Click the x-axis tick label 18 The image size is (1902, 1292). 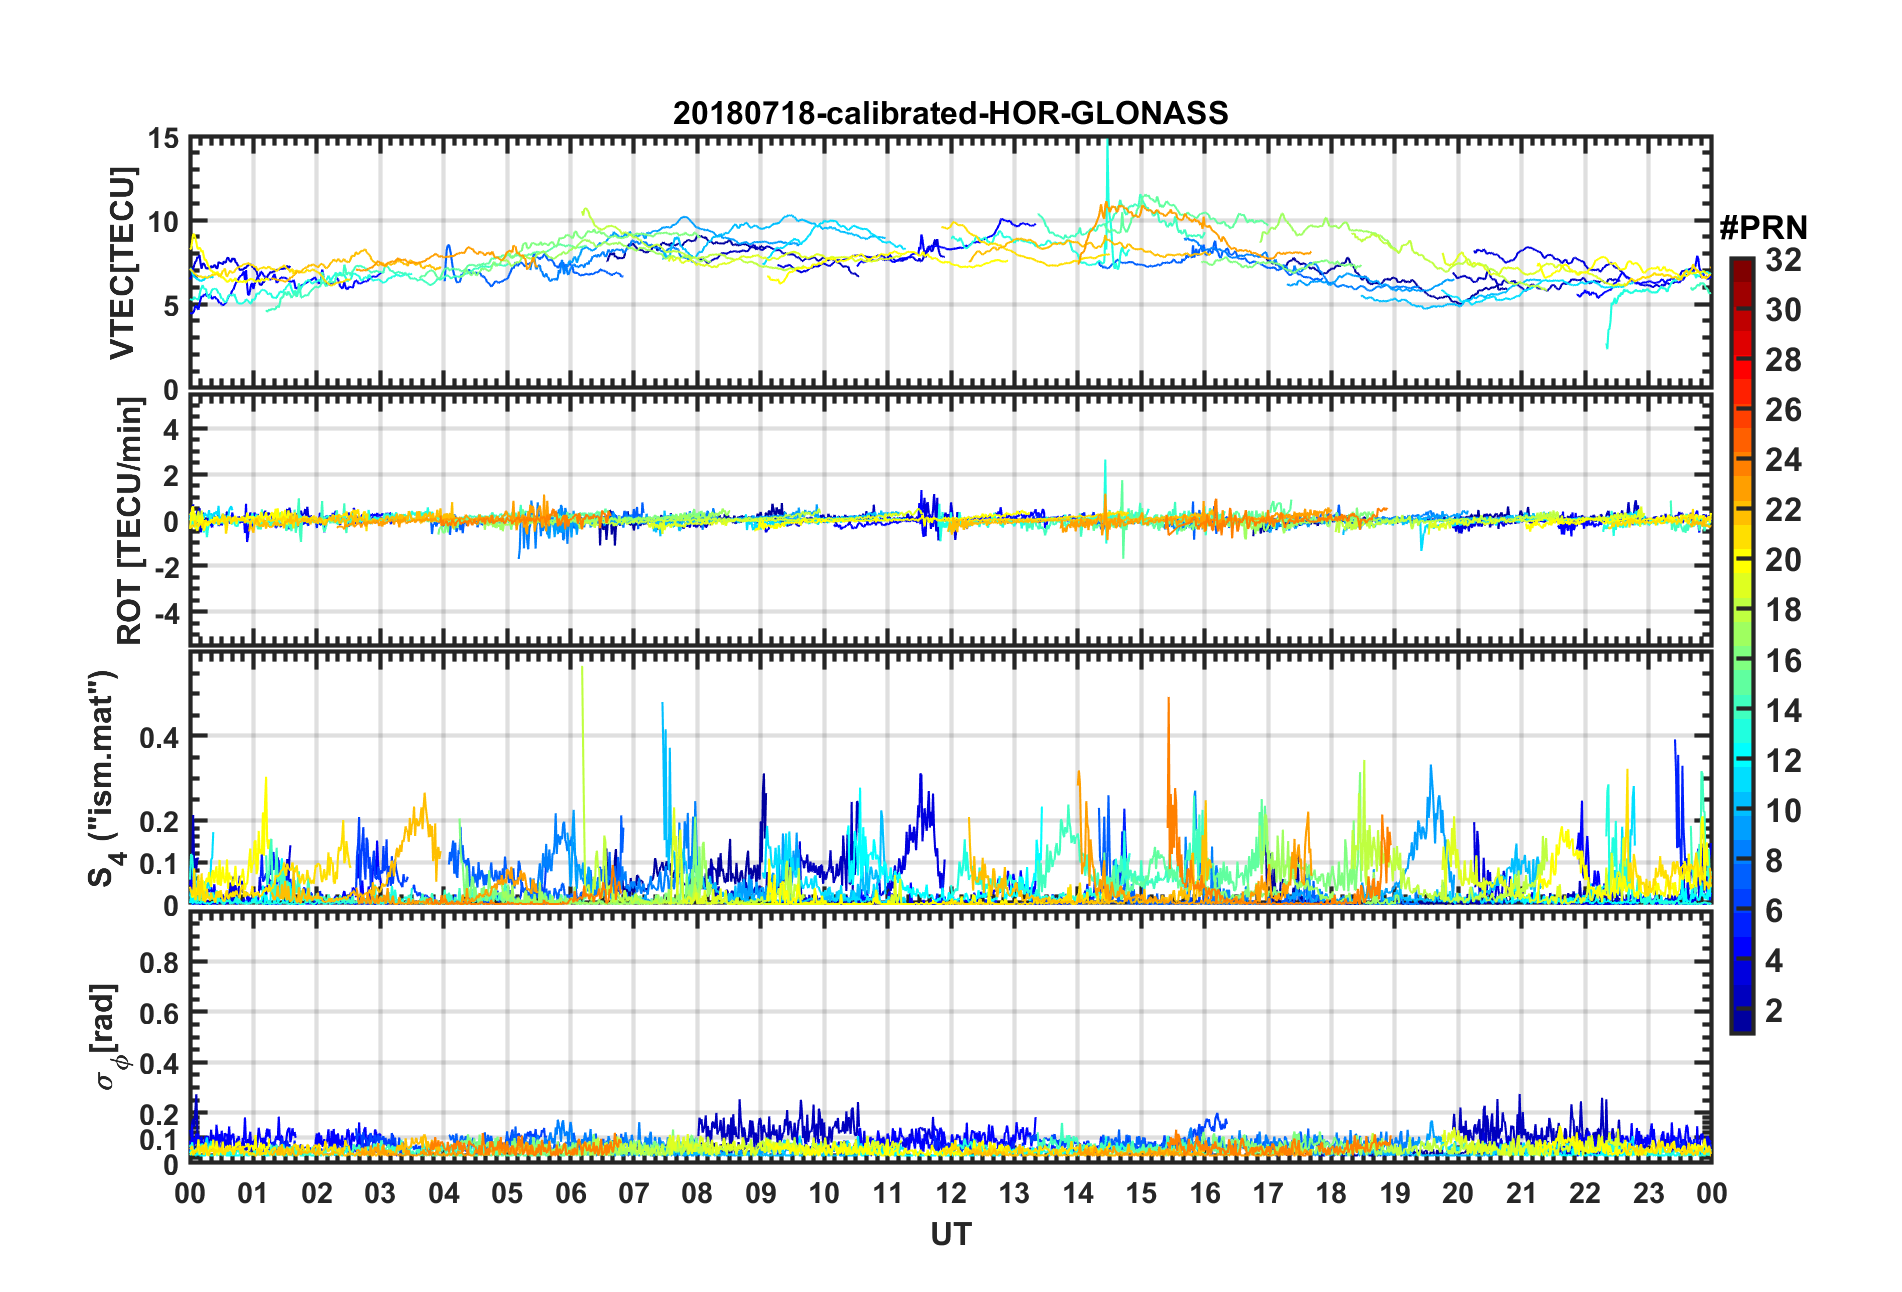(1331, 1193)
